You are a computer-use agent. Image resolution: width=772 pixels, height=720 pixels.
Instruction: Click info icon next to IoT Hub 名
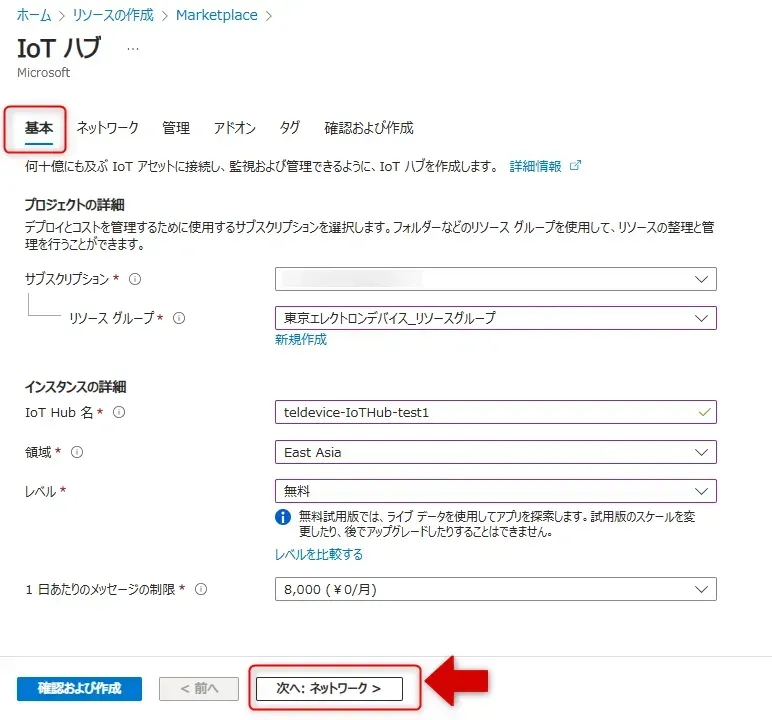[x=119, y=412]
